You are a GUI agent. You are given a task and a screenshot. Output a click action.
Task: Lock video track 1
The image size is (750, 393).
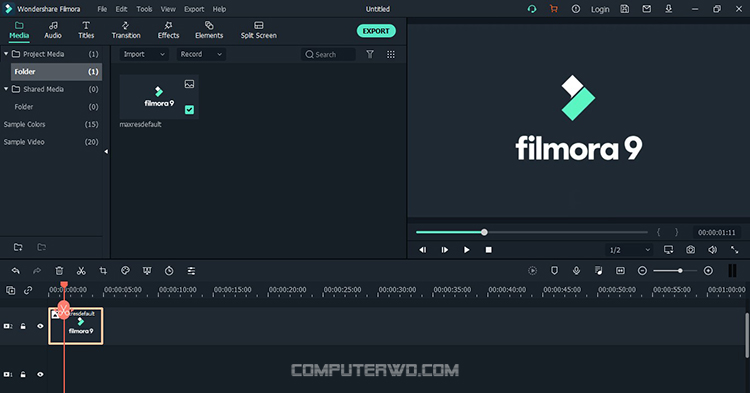pos(23,374)
